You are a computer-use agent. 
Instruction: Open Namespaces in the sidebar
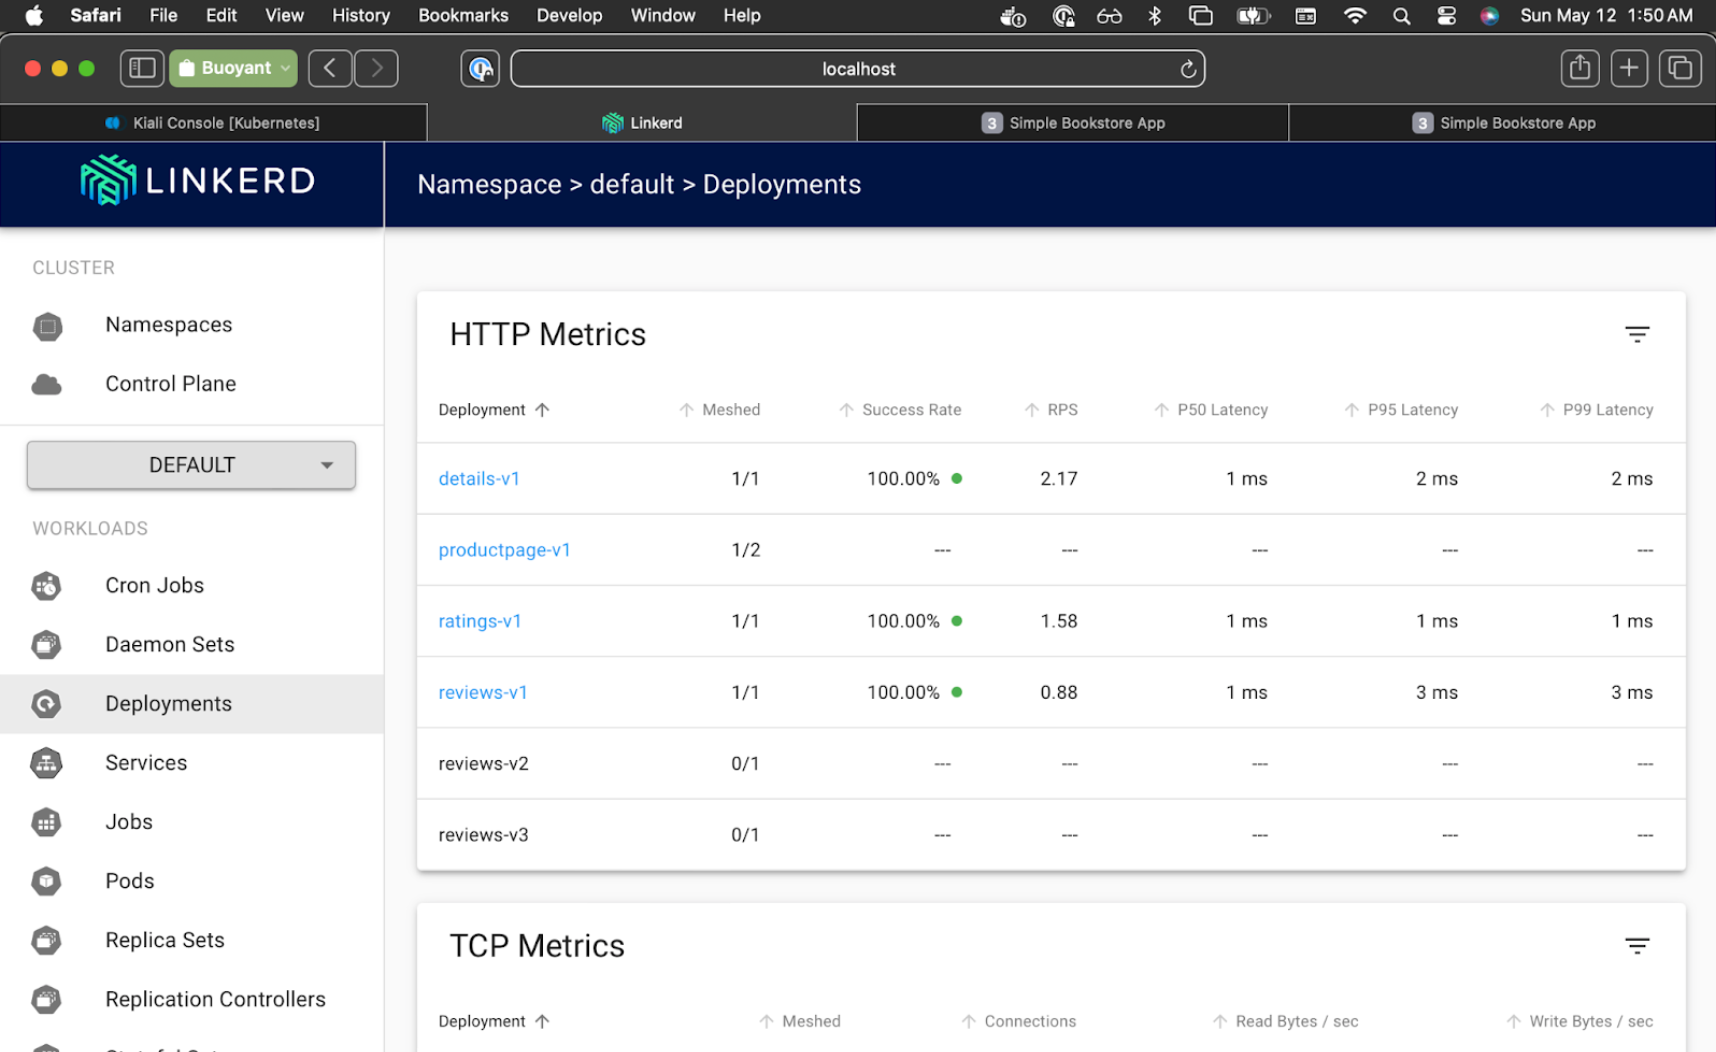(x=168, y=325)
